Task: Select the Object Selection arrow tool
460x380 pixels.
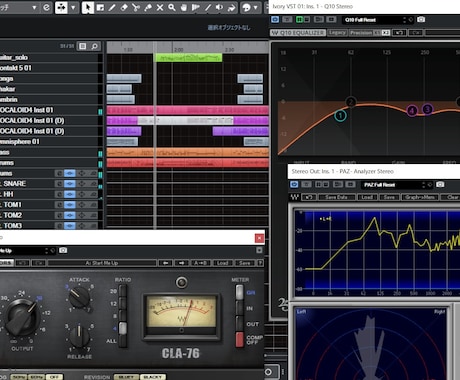Action: click(88, 8)
